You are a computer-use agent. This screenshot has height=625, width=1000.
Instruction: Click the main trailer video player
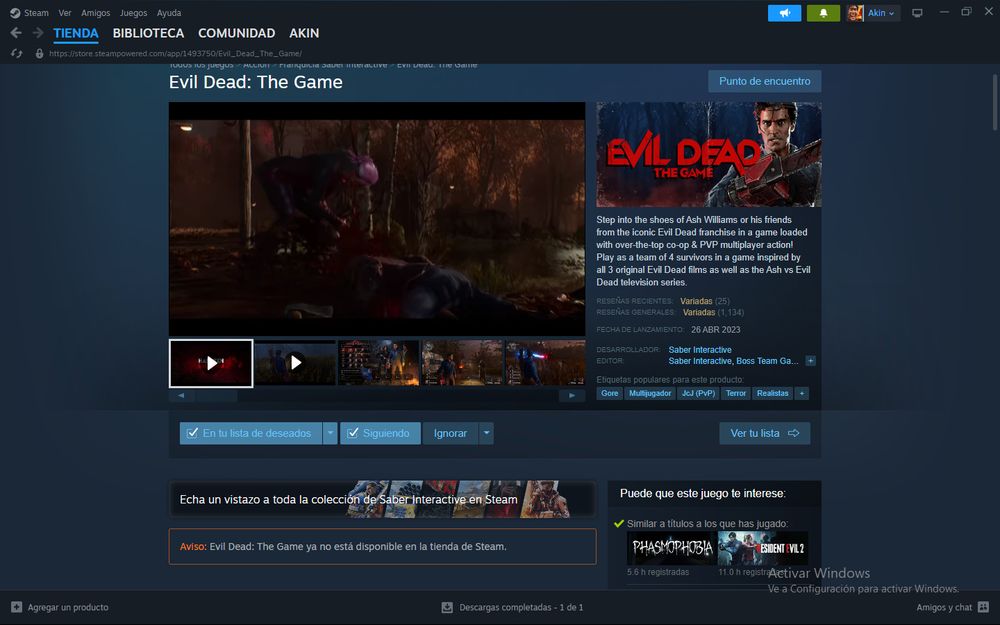tap(377, 219)
